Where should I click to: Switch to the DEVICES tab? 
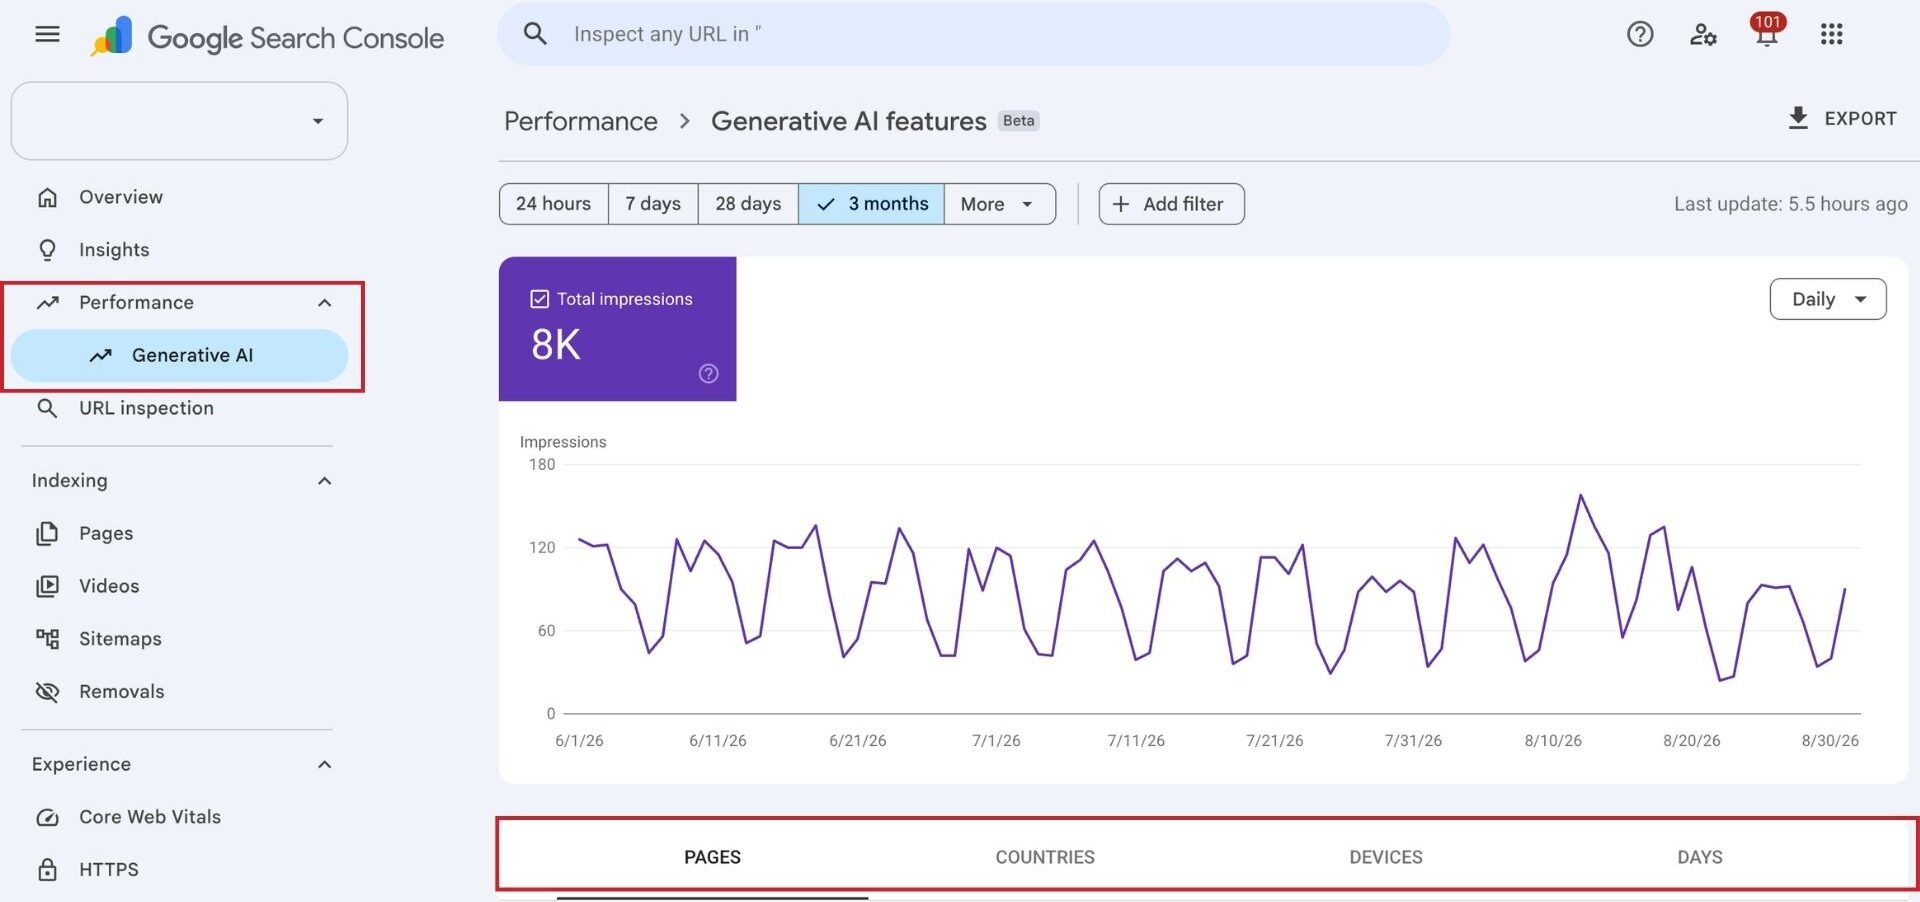1386,857
